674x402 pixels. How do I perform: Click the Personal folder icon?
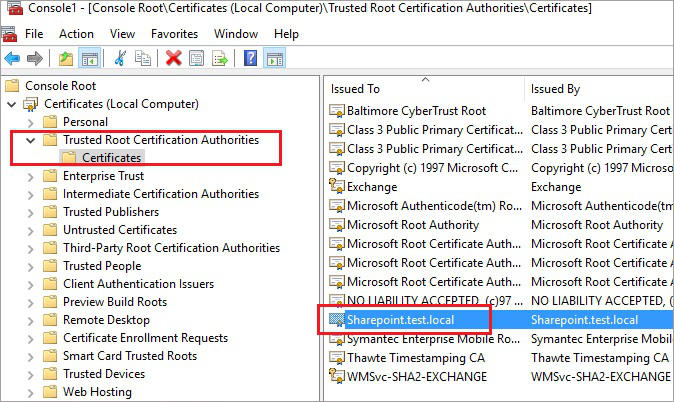click(x=50, y=122)
